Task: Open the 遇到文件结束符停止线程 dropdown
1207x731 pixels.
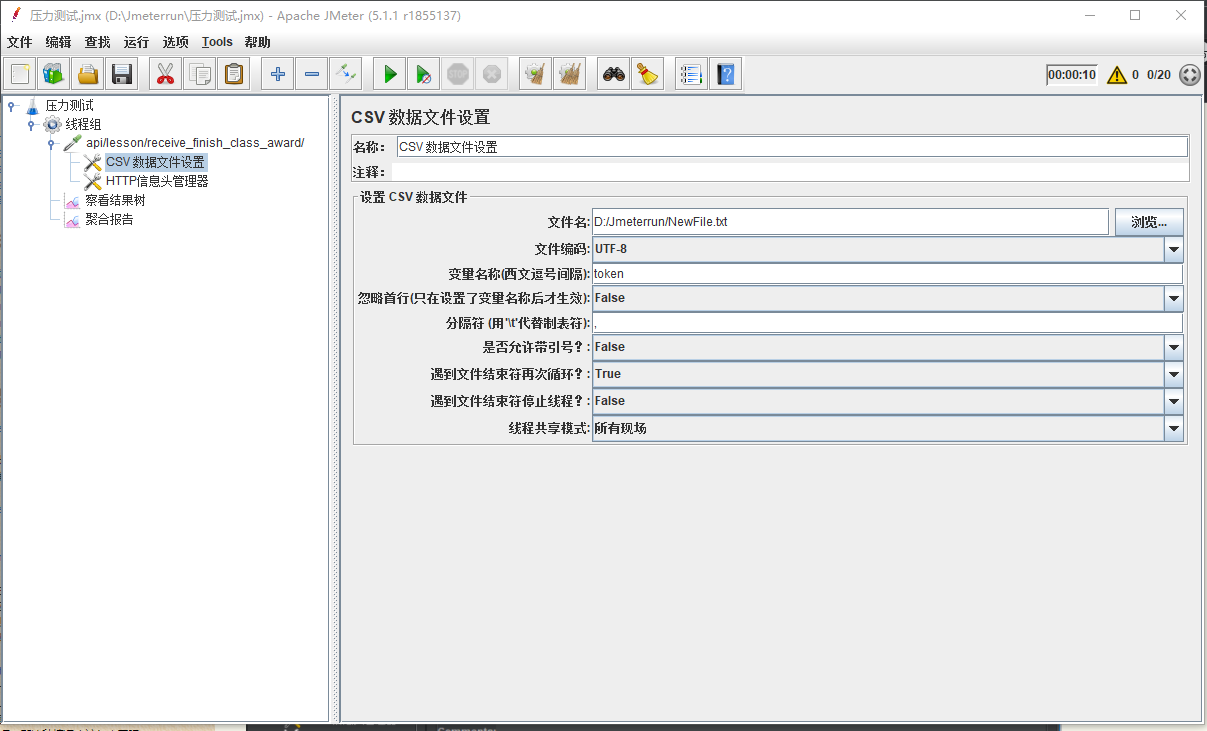Action: click(1174, 401)
